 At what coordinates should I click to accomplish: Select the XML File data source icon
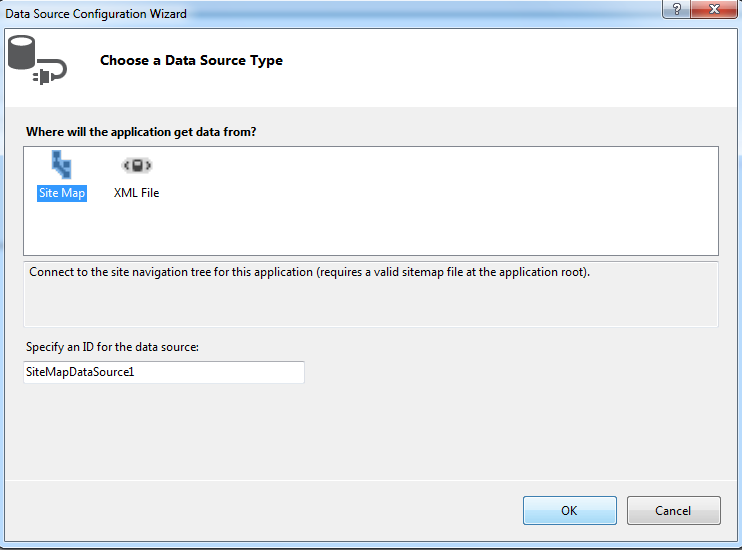[x=136, y=166]
